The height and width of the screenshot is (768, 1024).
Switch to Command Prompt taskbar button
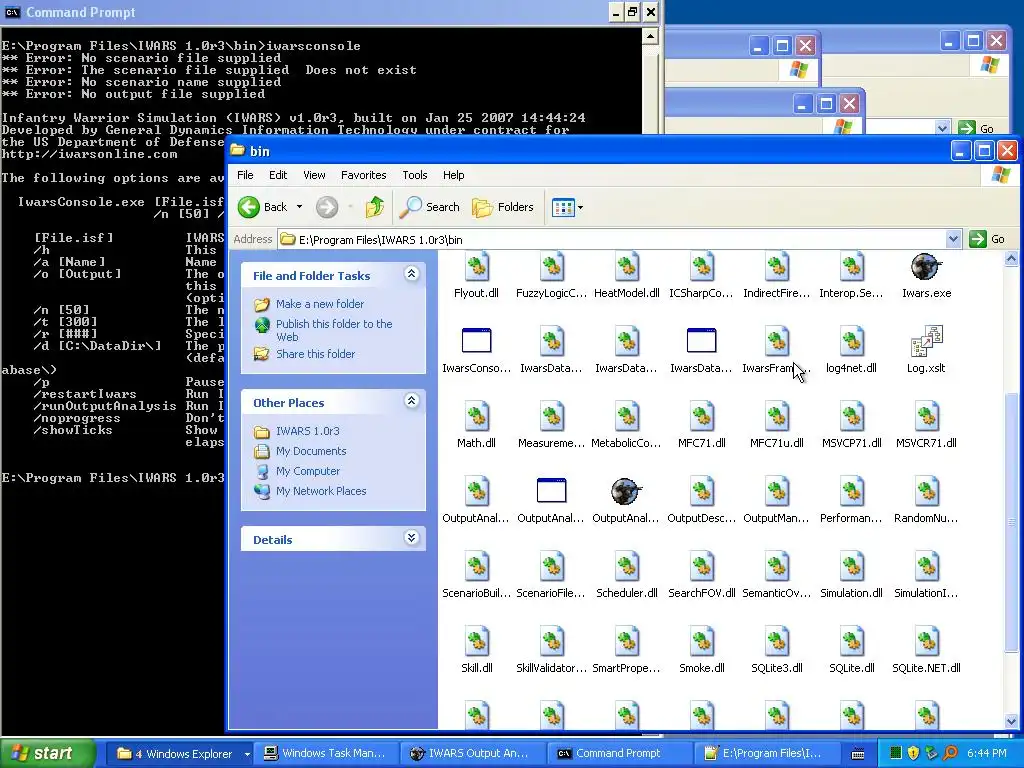coord(618,754)
